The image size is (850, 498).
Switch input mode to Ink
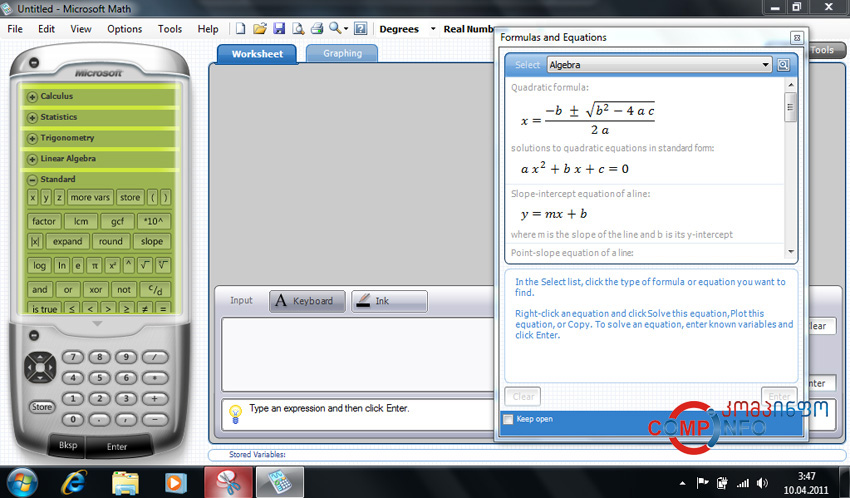[389, 301]
